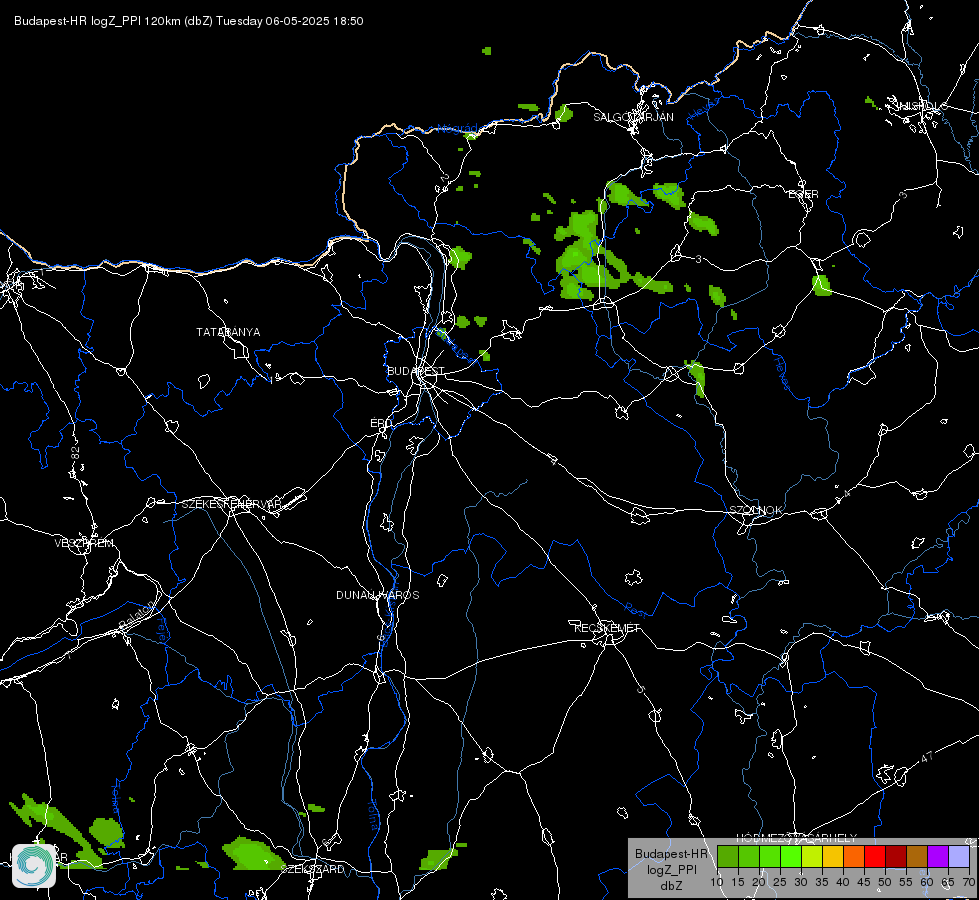The width and height of the screenshot is (979, 900).
Task: Click the '10' value on the legend scale
Action: tap(717, 883)
